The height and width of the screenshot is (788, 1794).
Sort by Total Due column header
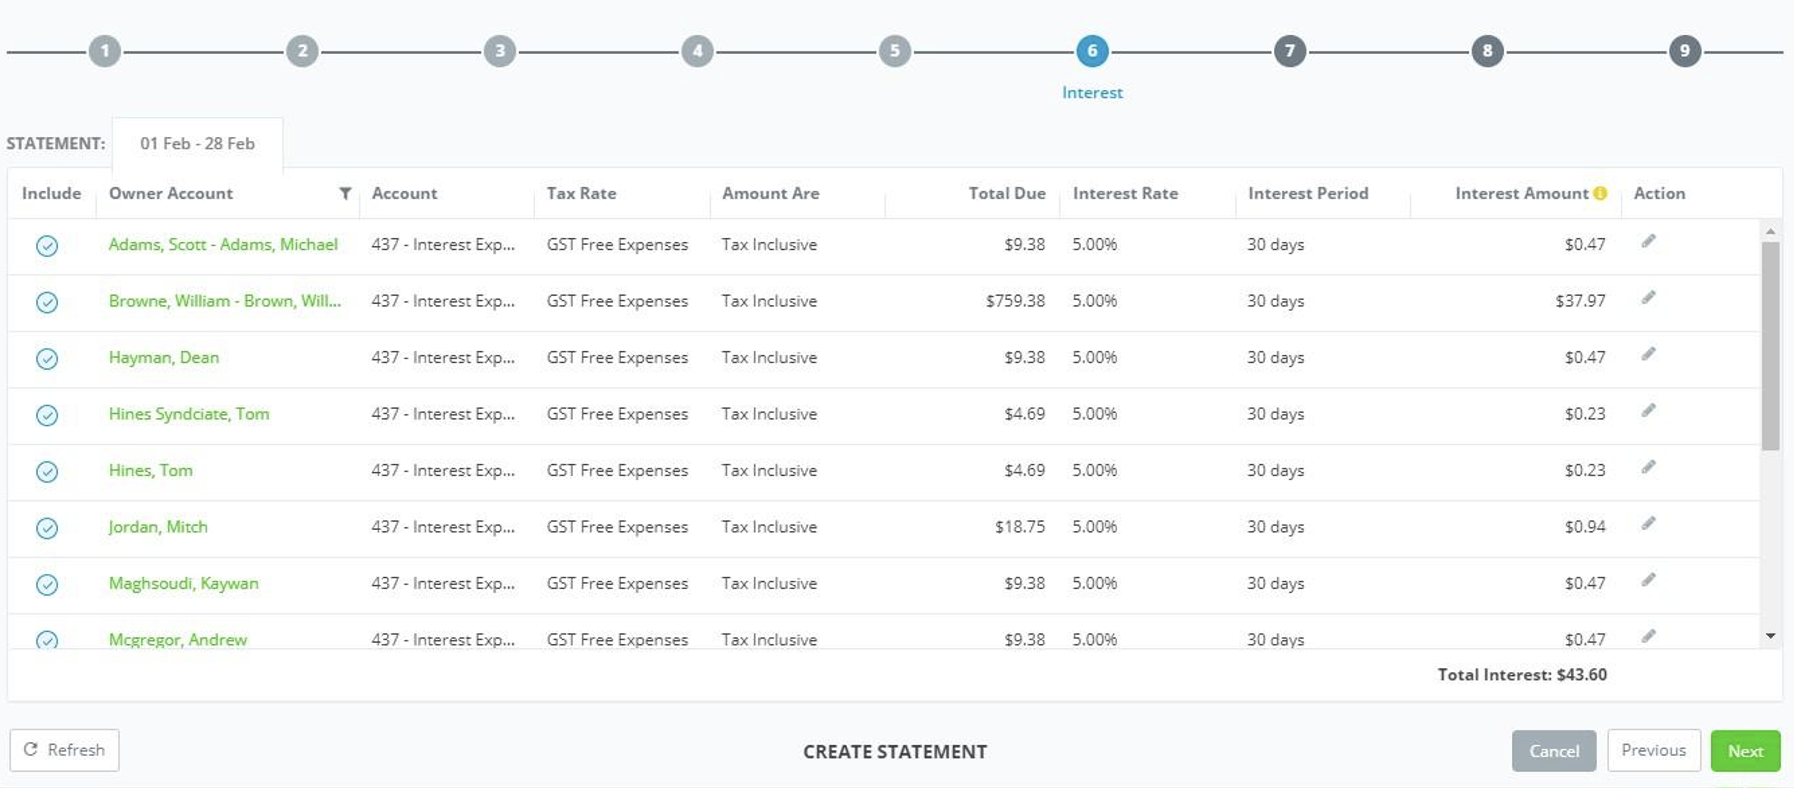1006,193
